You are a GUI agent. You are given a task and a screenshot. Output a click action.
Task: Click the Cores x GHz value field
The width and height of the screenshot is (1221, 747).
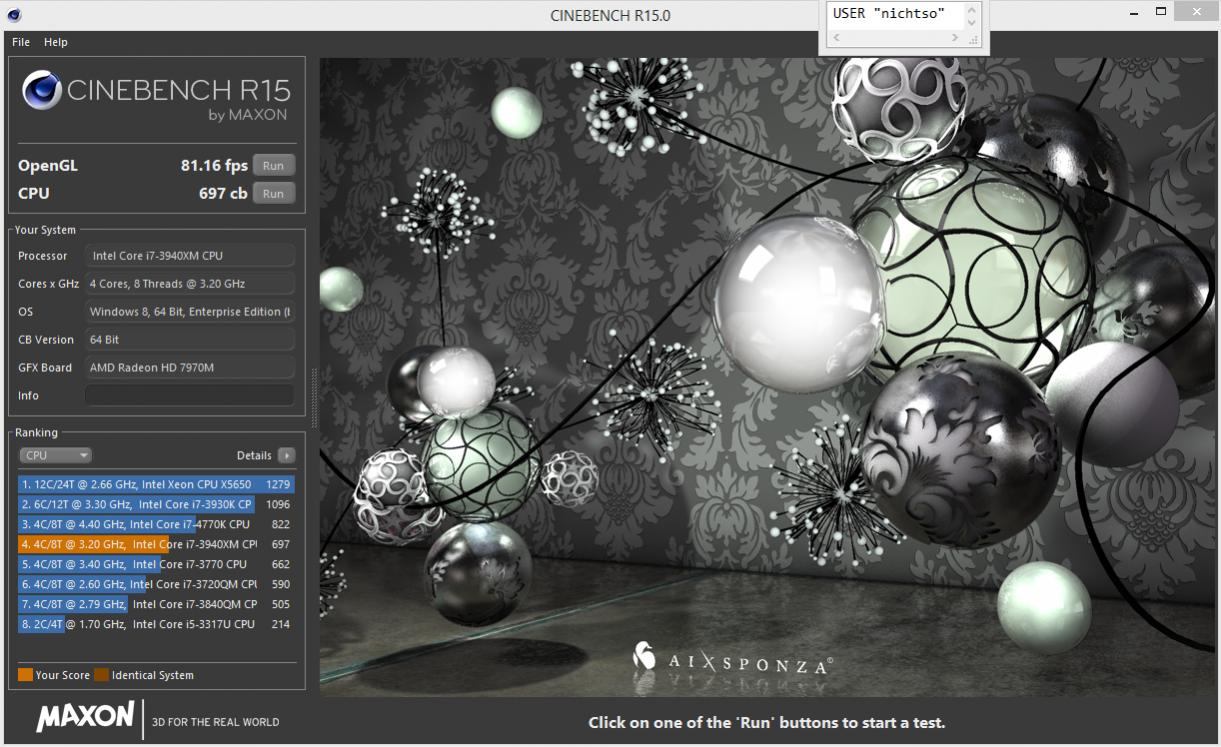(190, 283)
